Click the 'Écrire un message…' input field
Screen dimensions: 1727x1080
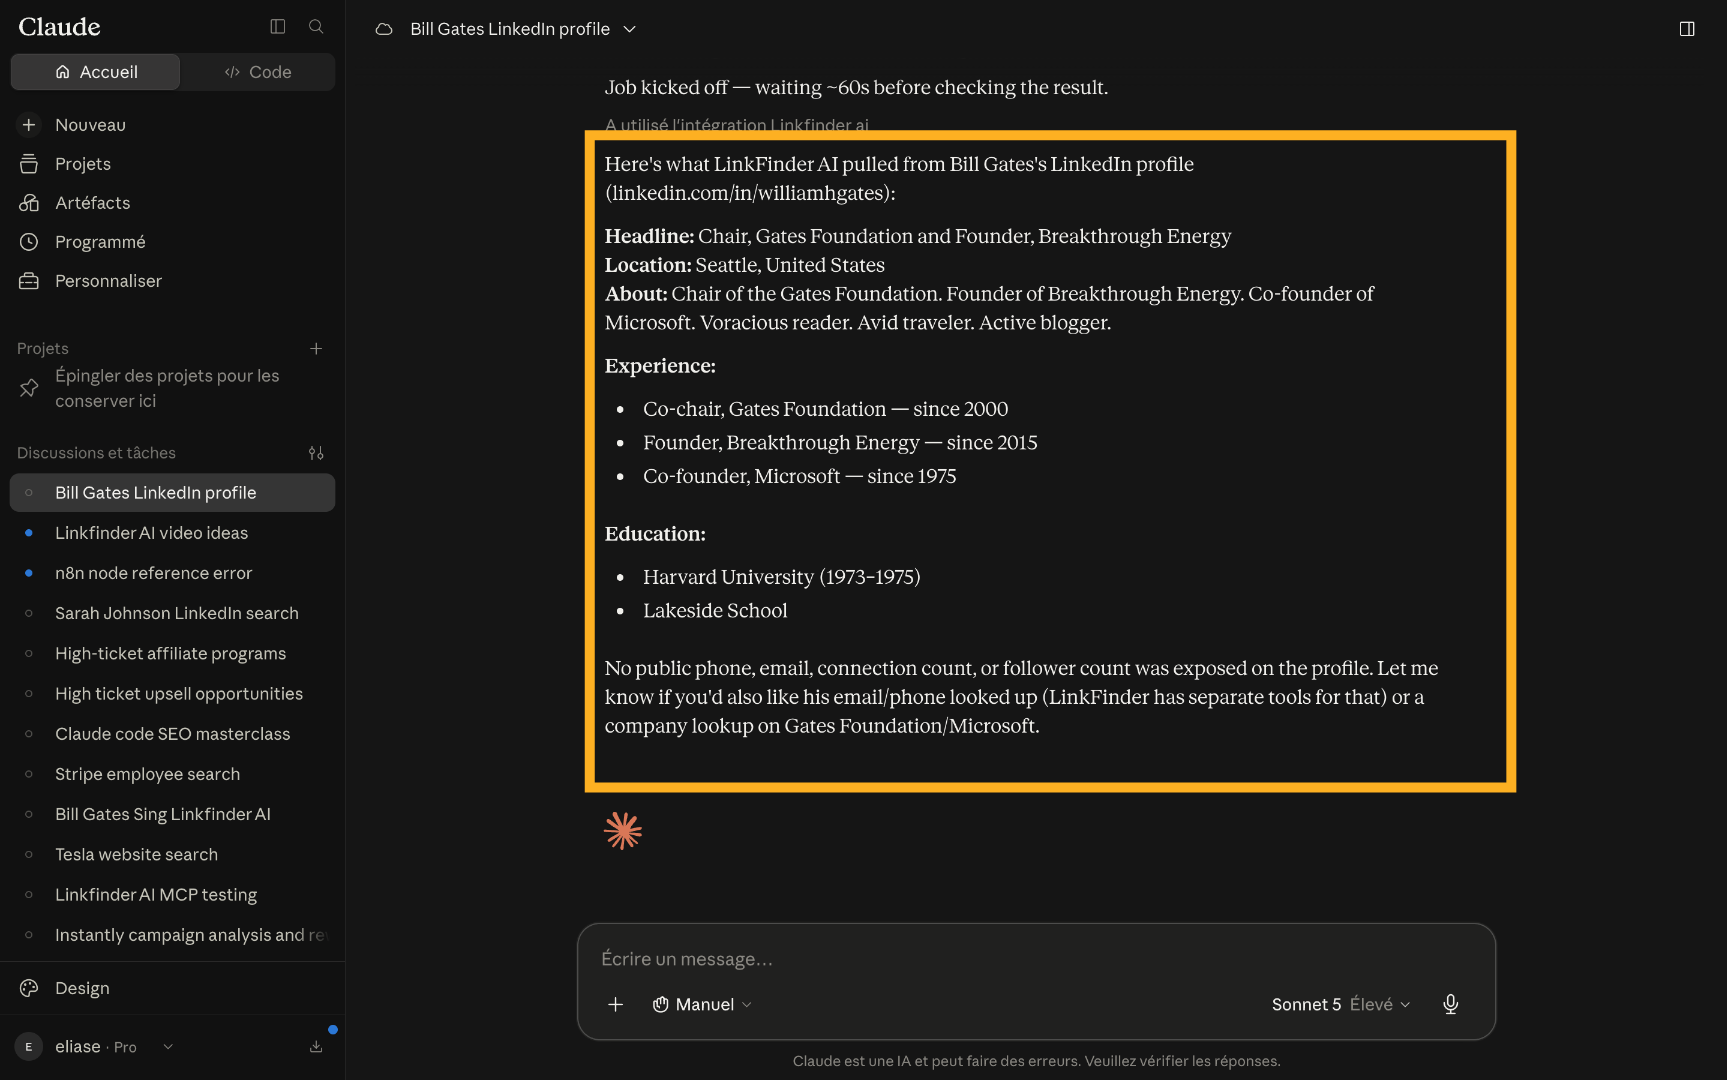point(1036,959)
